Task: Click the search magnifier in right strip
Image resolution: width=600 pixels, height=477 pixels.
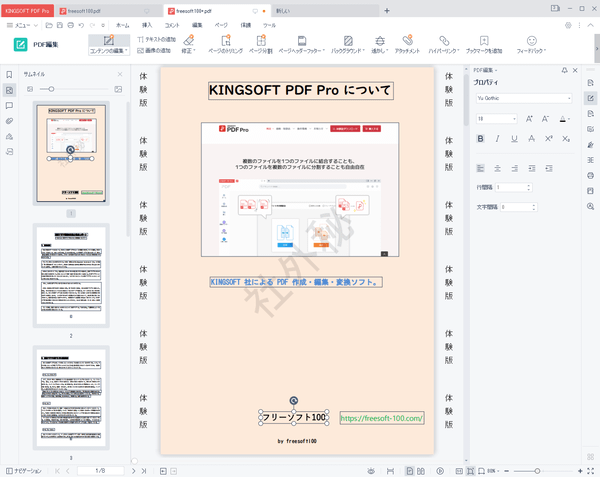Action: click(x=590, y=207)
